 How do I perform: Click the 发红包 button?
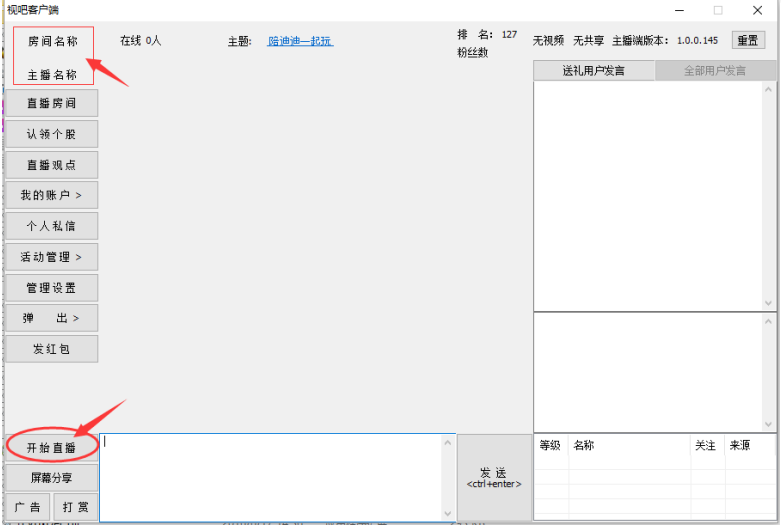coord(51,348)
